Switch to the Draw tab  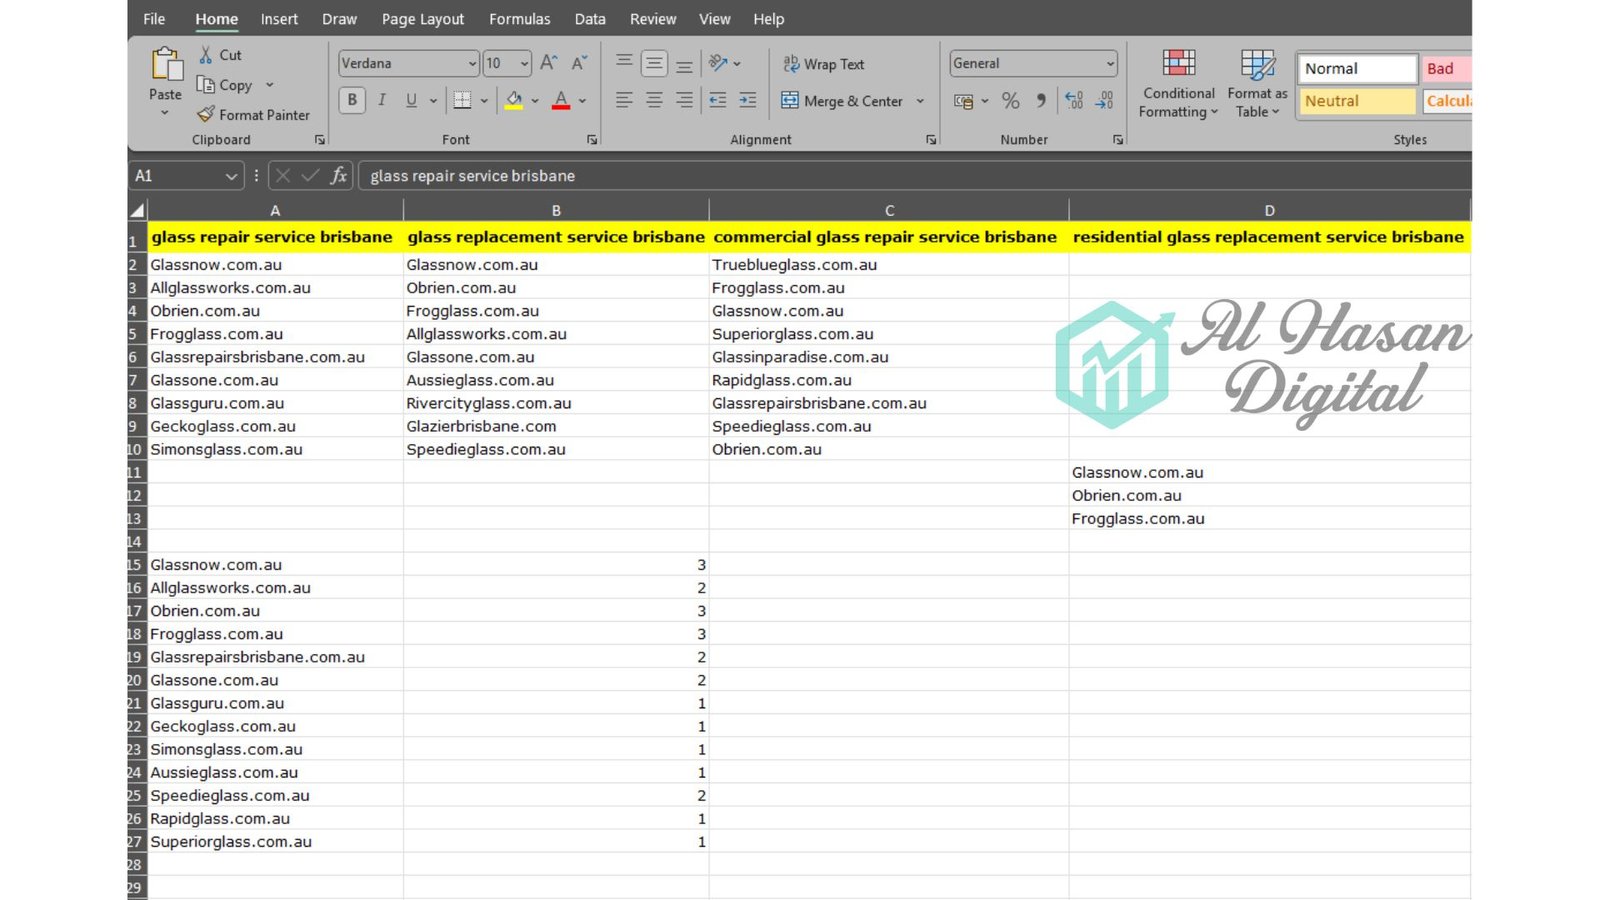339,19
